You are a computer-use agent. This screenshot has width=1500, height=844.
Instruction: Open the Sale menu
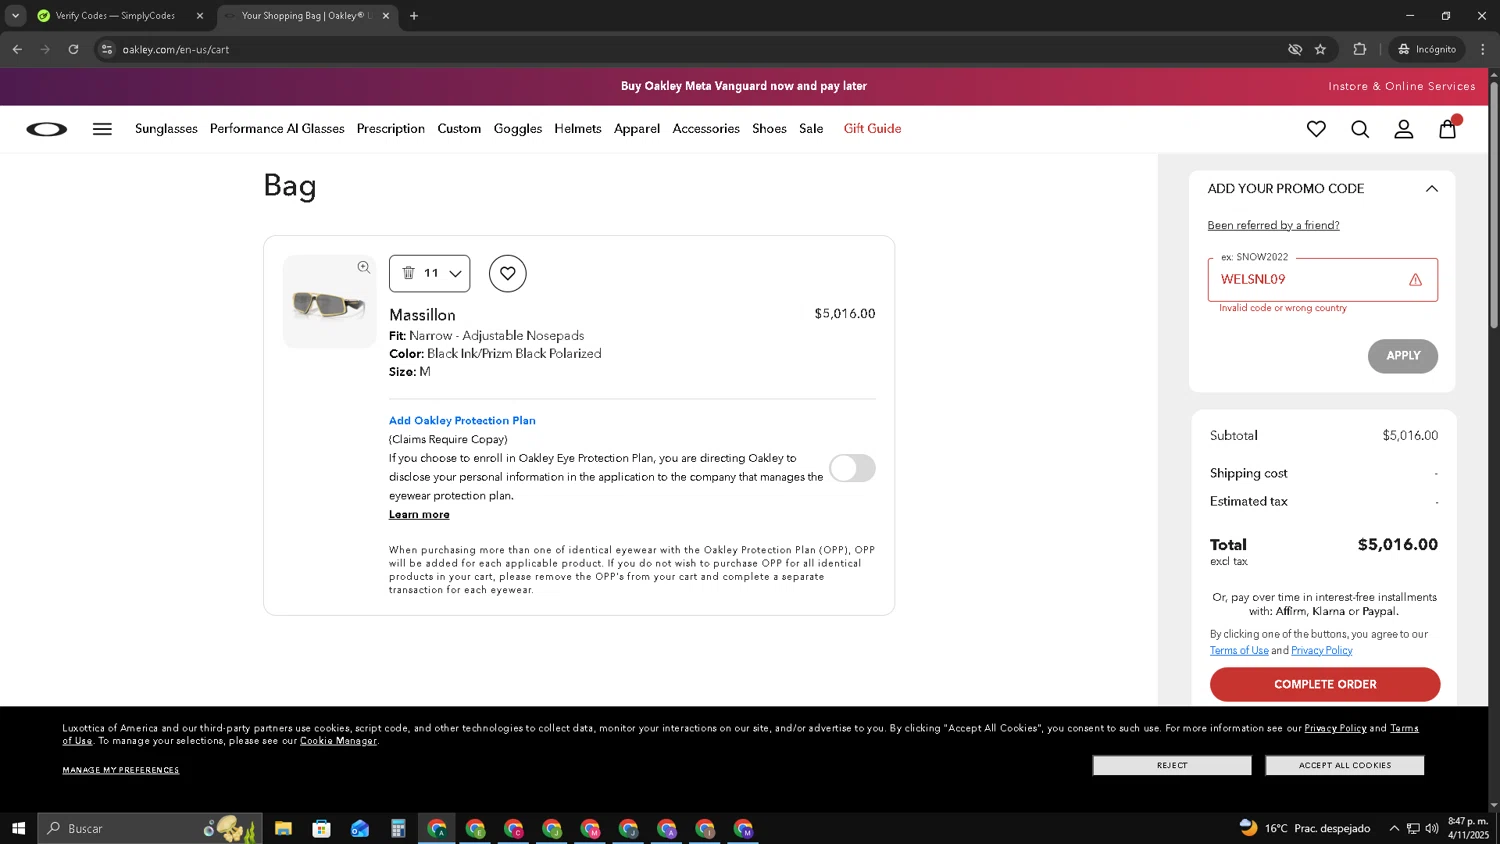coord(811,129)
